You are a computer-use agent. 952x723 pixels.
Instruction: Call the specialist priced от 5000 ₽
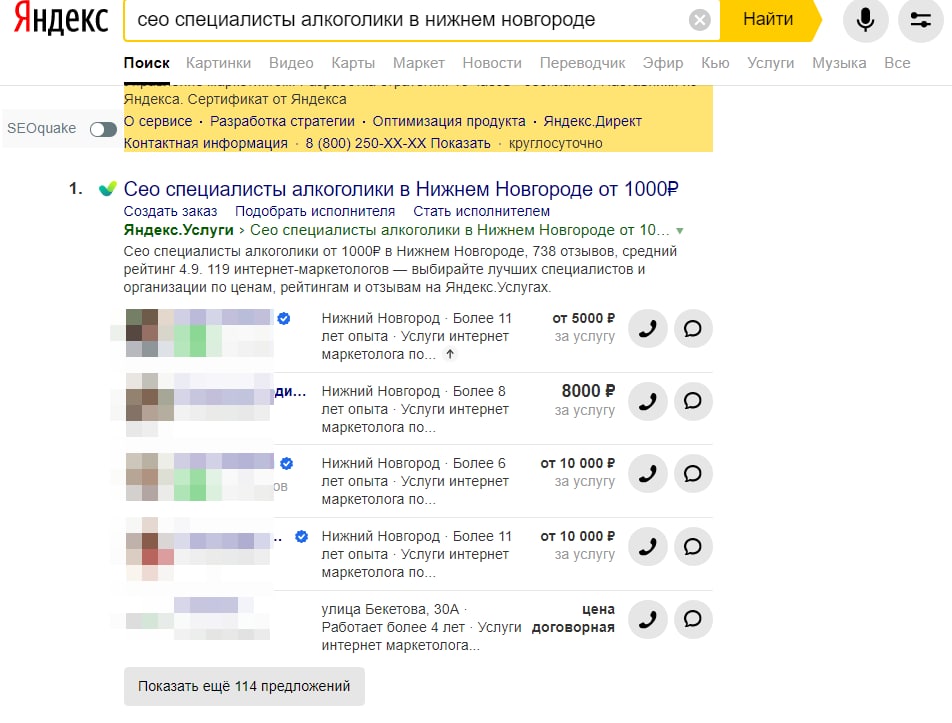click(x=648, y=329)
